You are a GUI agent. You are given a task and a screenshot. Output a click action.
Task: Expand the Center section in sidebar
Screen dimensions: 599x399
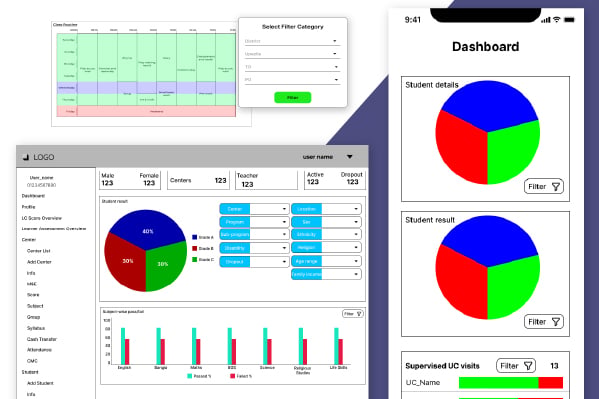click(x=29, y=240)
